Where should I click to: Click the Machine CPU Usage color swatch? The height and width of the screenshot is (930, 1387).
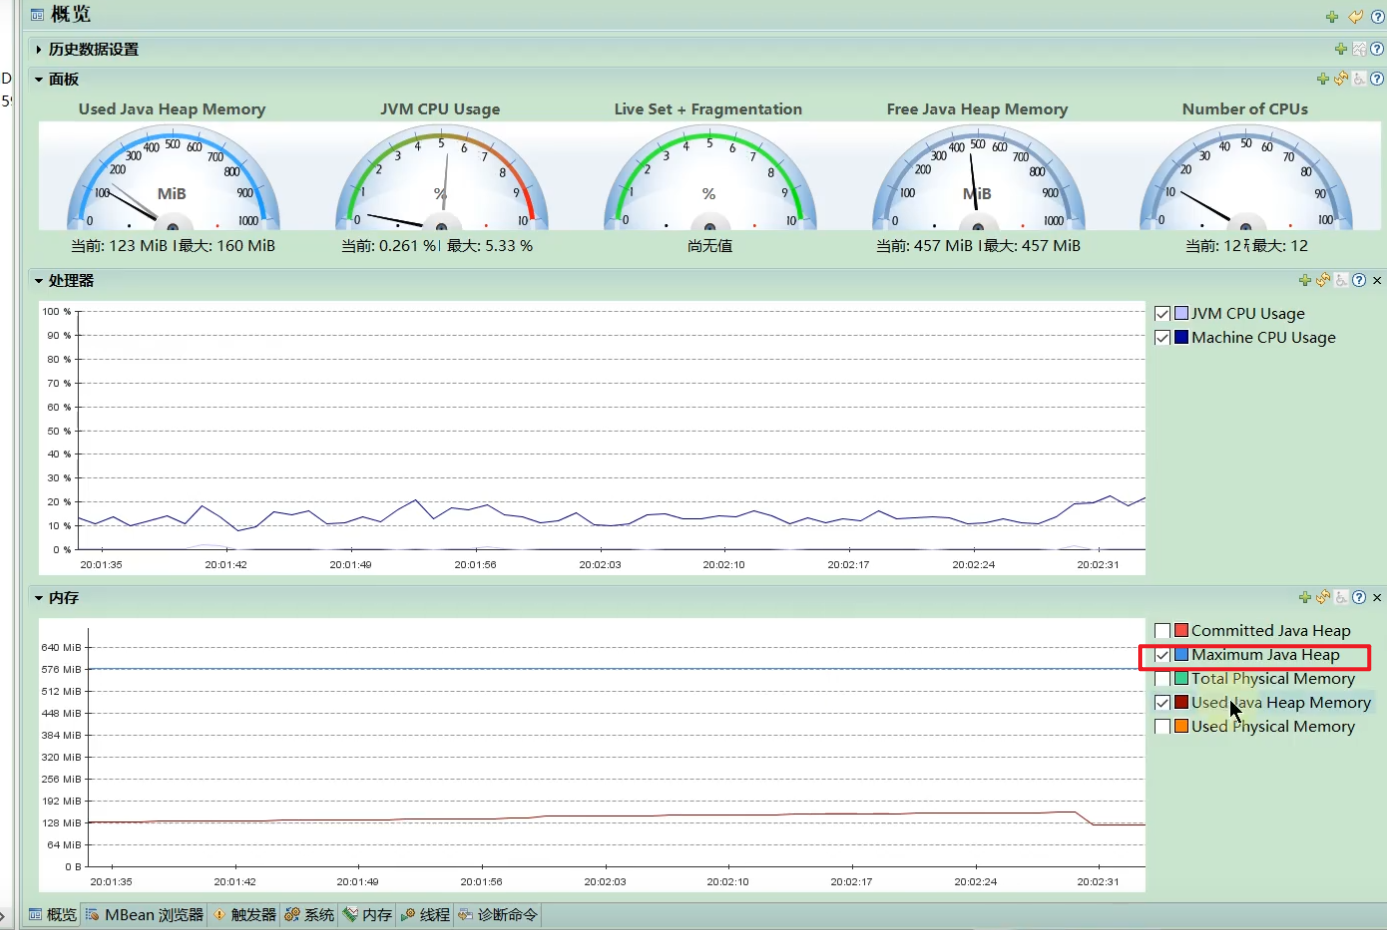1181,338
